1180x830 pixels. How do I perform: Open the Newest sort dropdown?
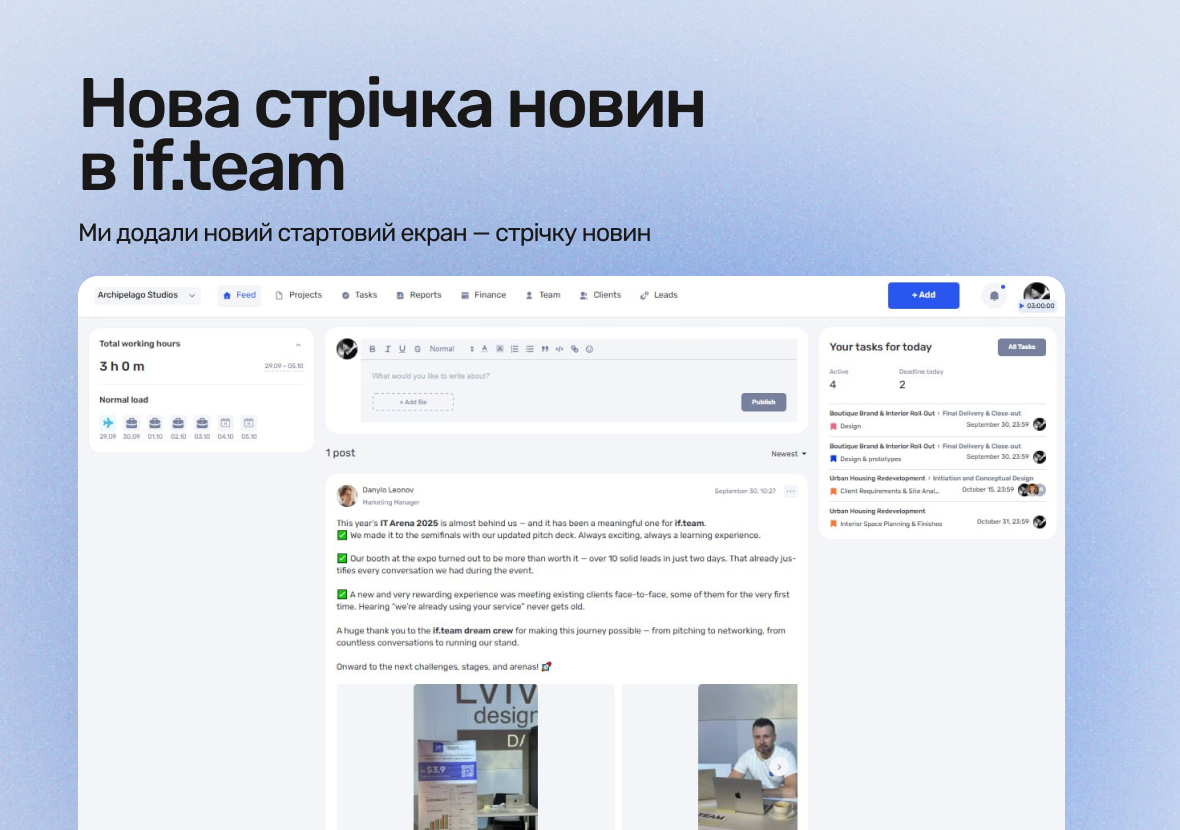(788, 454)
